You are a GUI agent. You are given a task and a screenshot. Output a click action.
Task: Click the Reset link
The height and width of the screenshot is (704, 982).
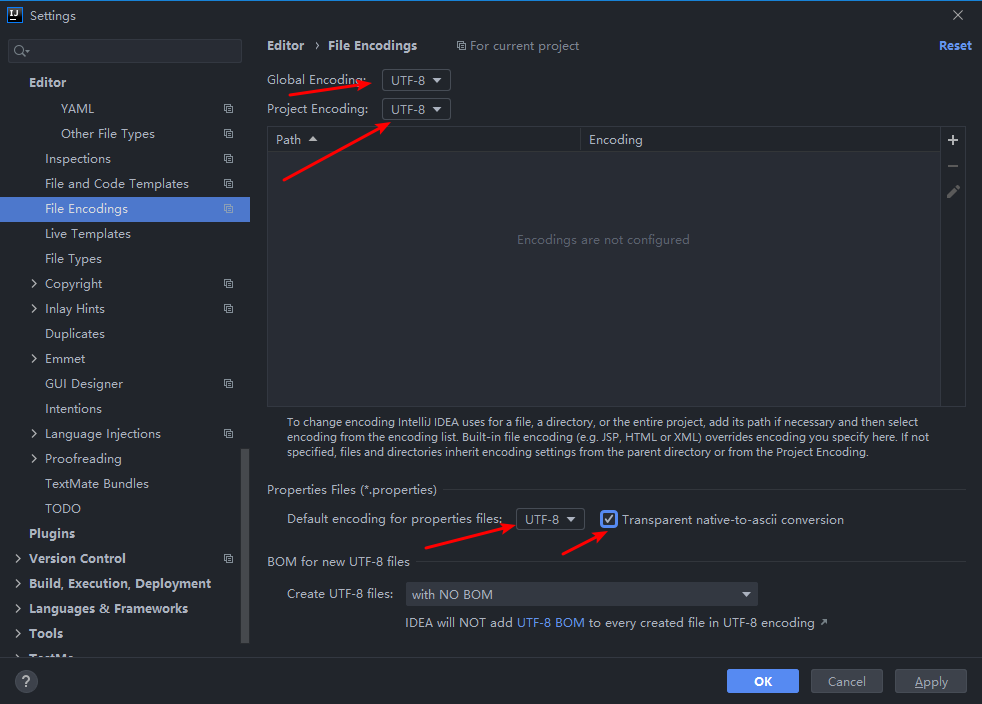point(955,46)
